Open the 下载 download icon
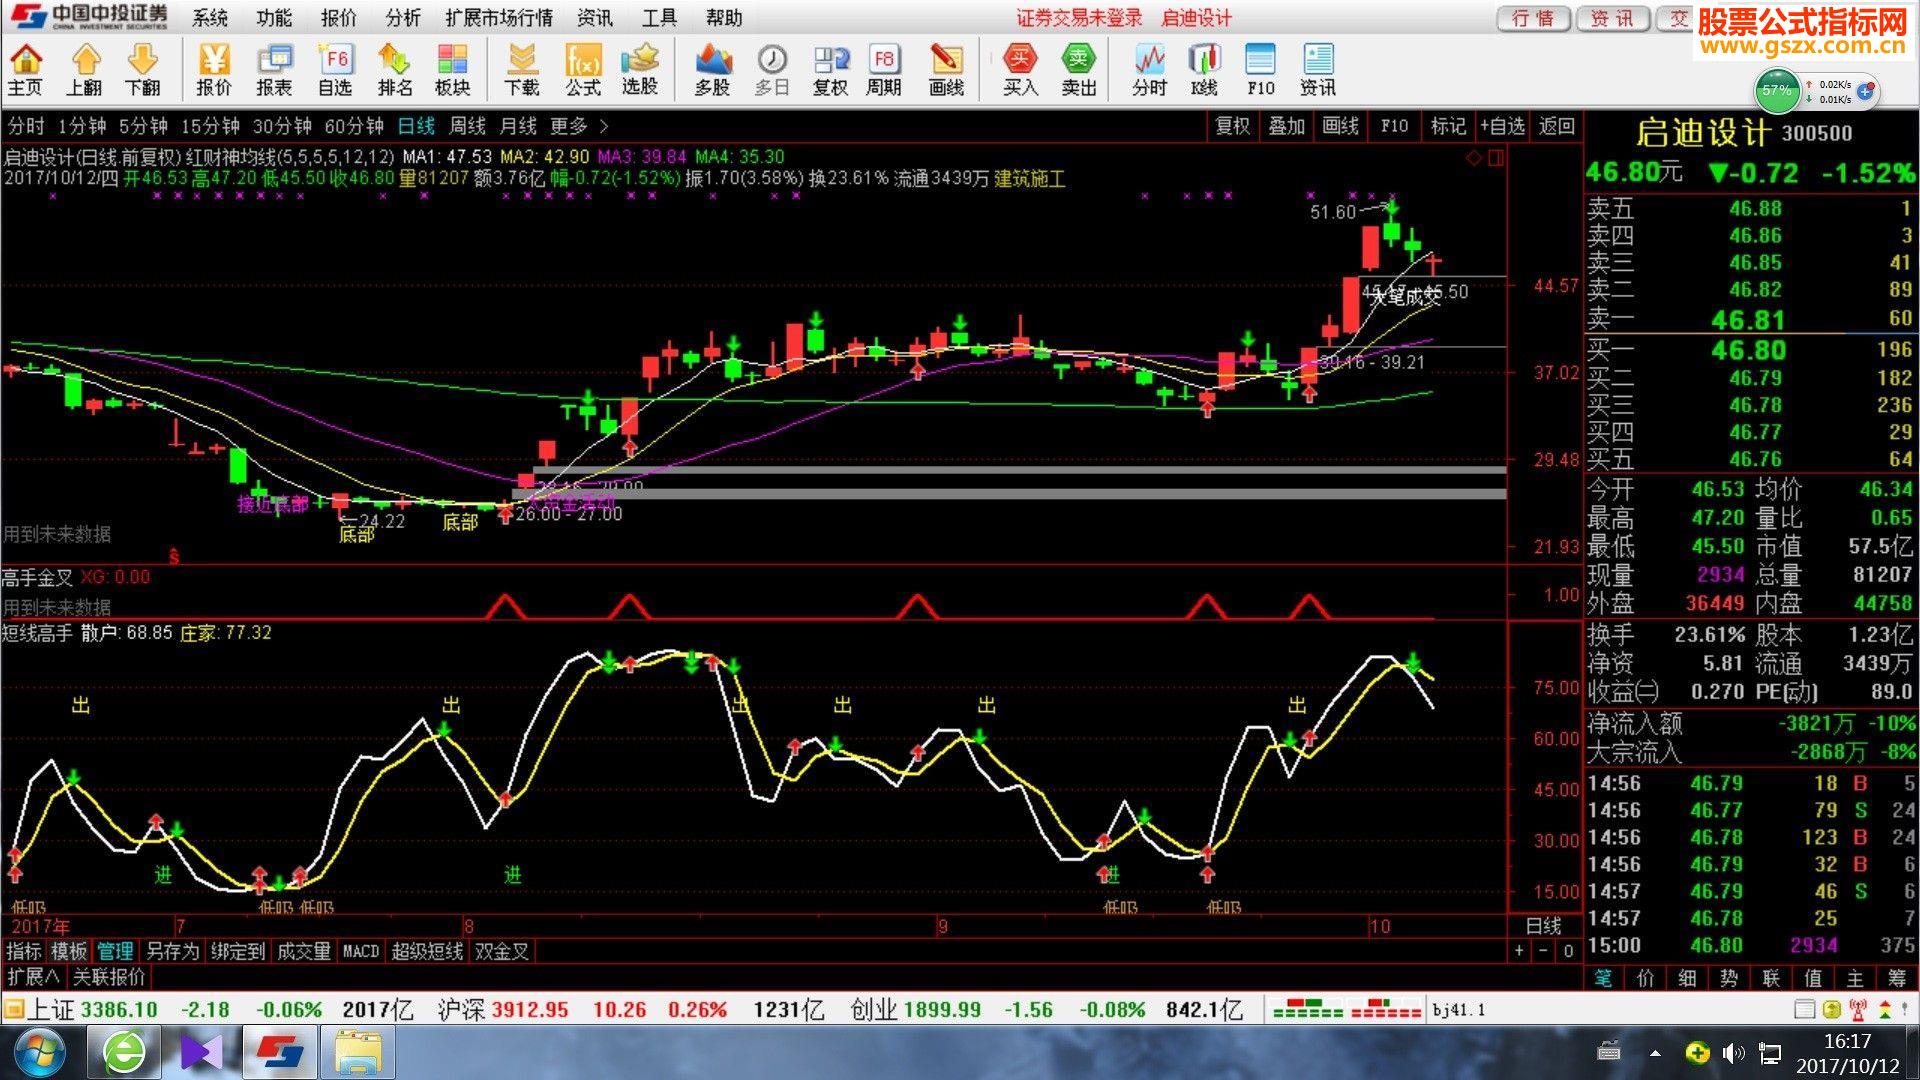The width and height of the screenshot is (1920, 1080). (x=522, y=69)
